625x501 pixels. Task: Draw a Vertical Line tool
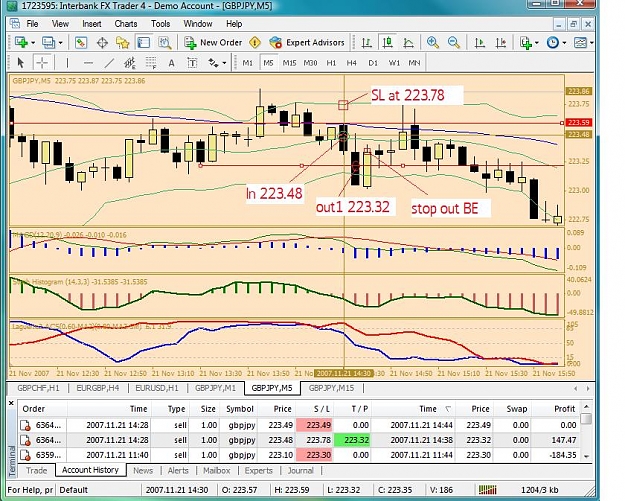coord(67,63)
